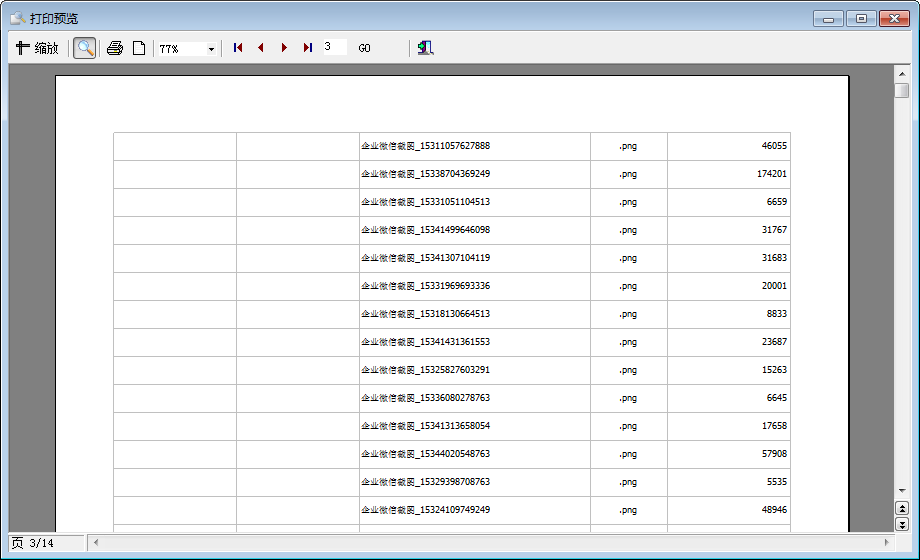Click the page-up double arrow button
The image size is (920, 560).
coord(902,509)
